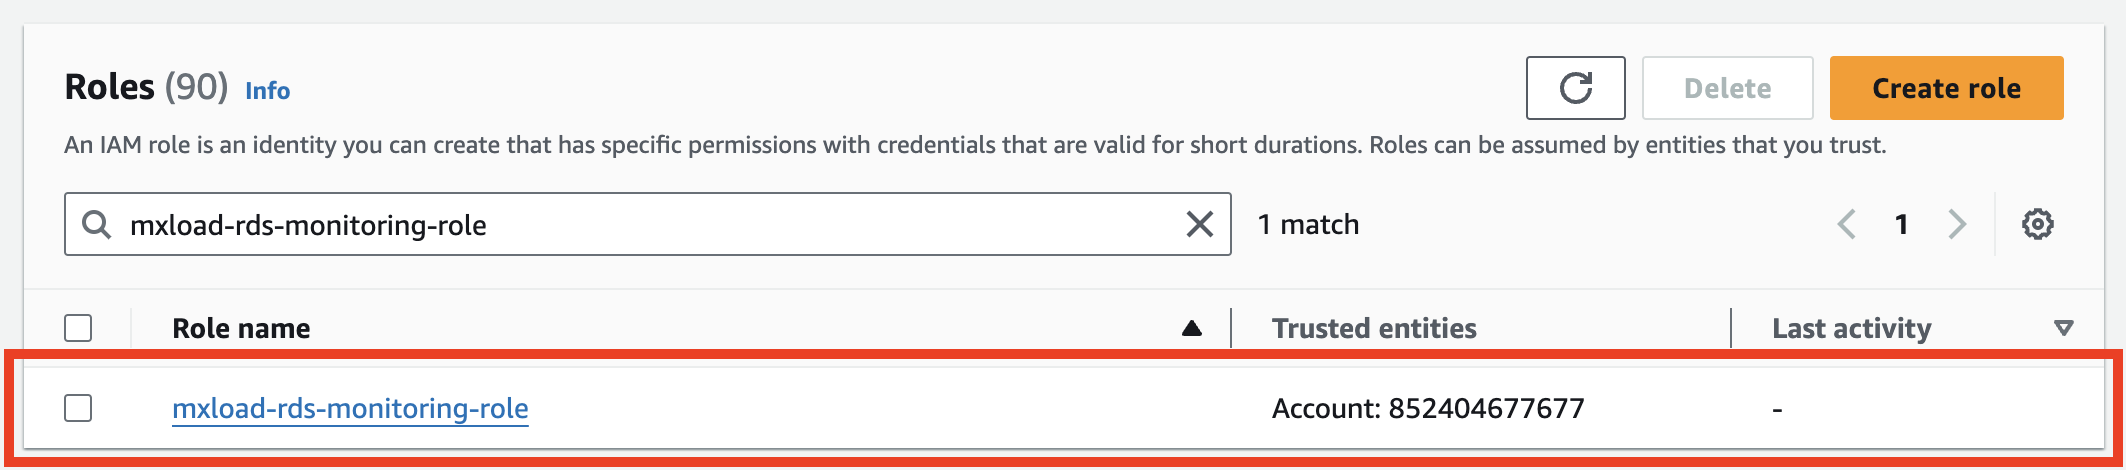Go to the previous page of roles

click(1846, 224)
